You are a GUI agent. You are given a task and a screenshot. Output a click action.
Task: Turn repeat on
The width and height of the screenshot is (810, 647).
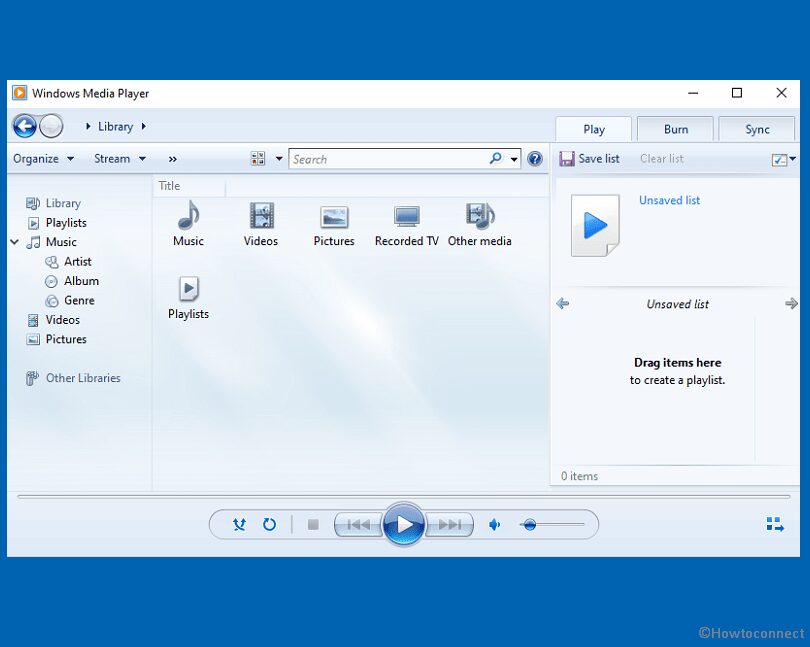[x=269, y=525]
